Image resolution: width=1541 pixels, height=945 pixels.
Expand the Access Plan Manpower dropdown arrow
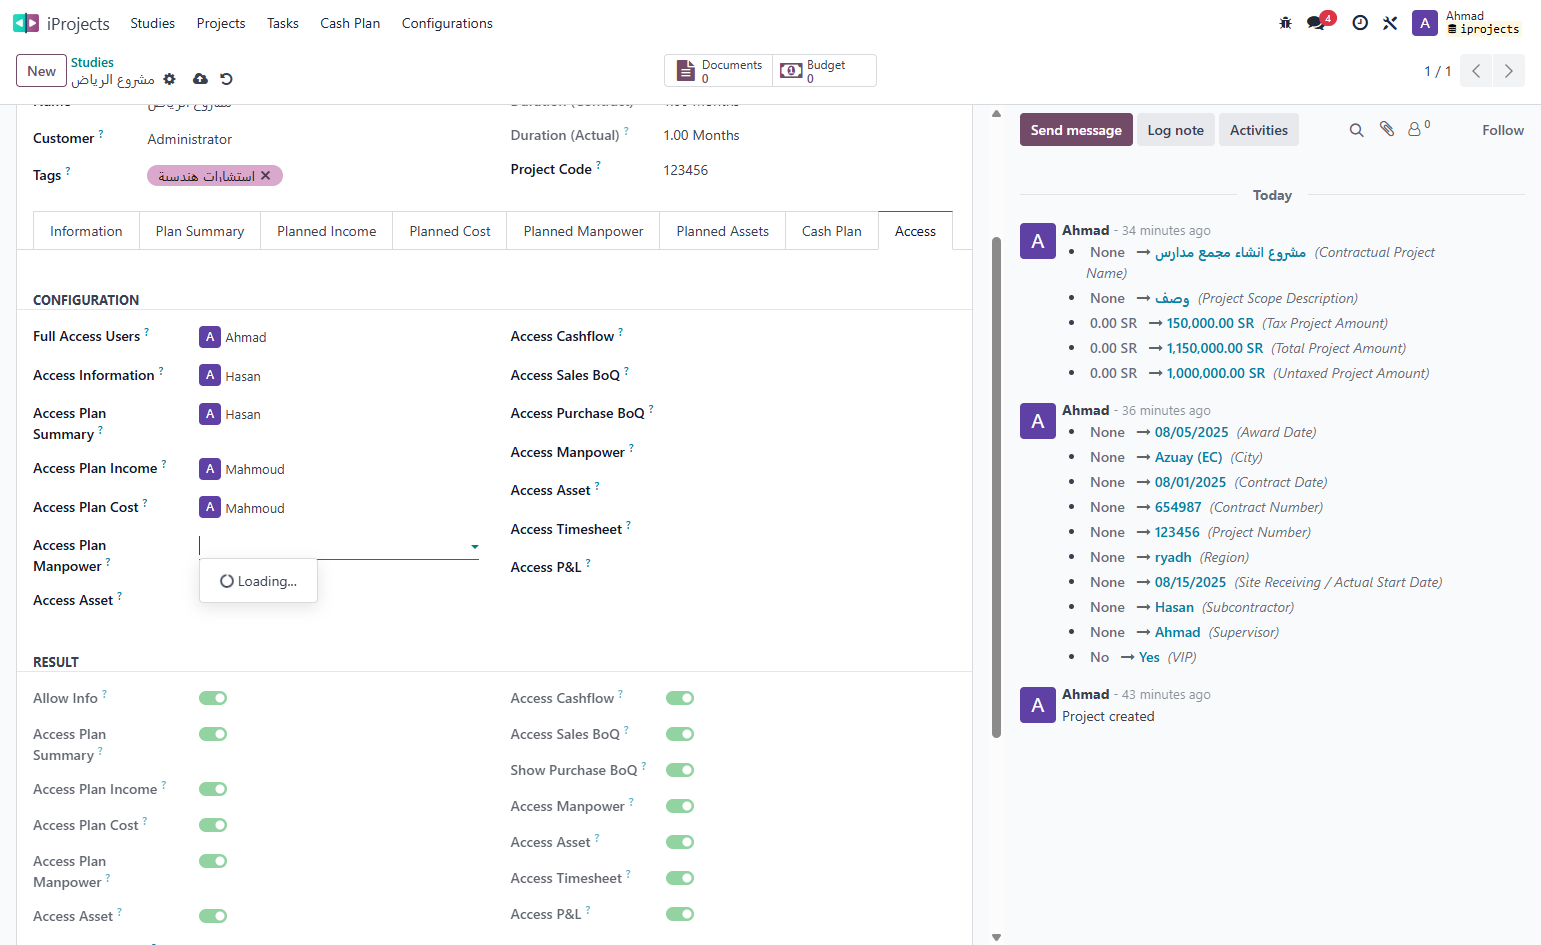[474, 547]
